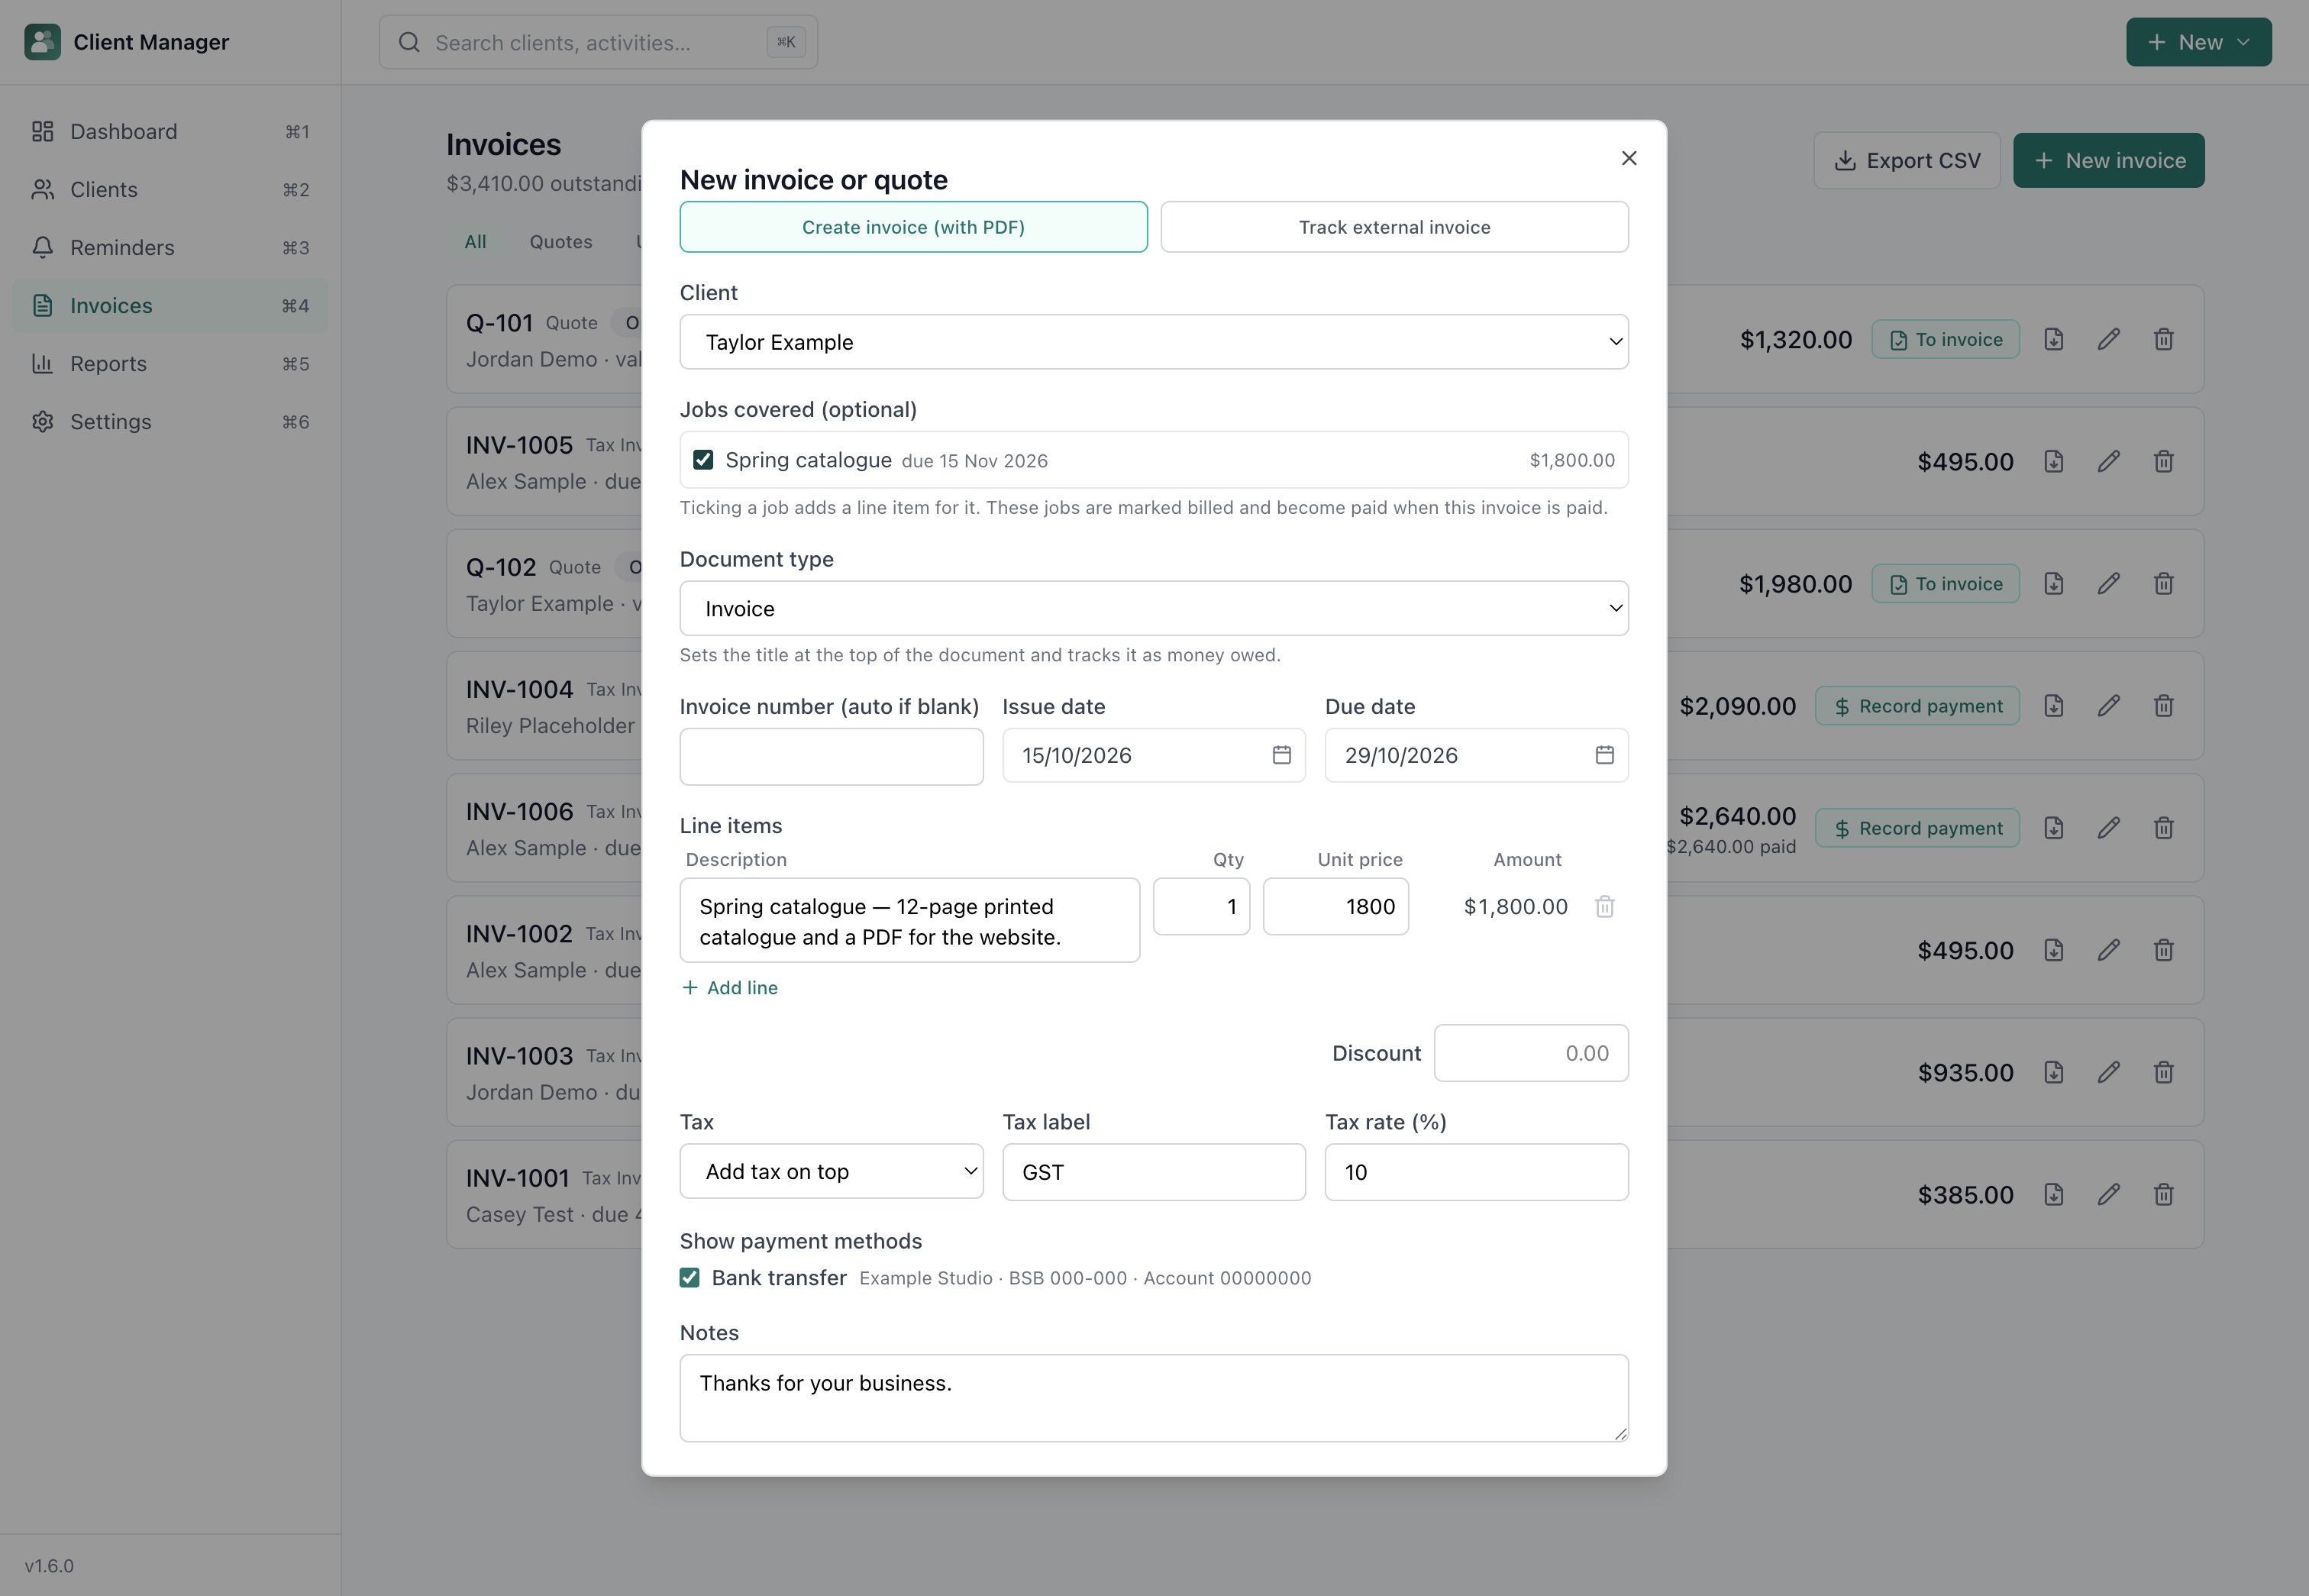Delete invoice INV-1002
This screenshot has height=1596, width=2309.
pyautogui.click(x=2163, y=950)
